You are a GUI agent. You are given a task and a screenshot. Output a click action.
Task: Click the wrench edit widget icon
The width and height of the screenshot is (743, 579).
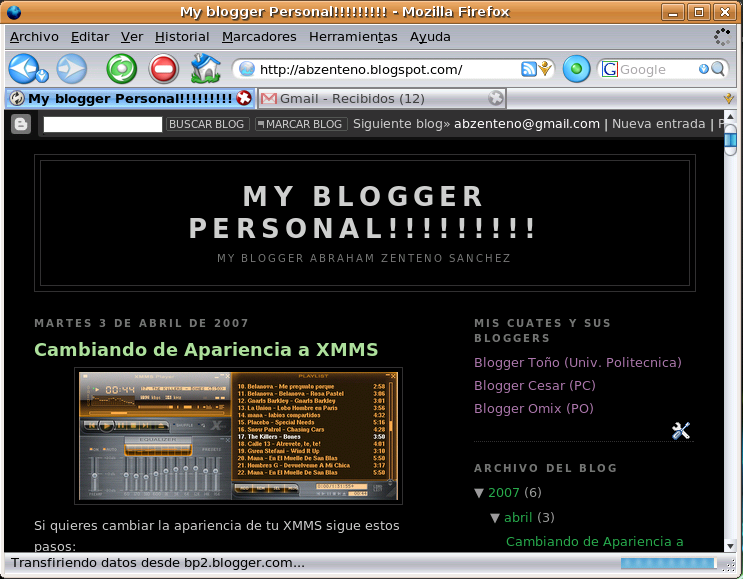coord(681,431)
